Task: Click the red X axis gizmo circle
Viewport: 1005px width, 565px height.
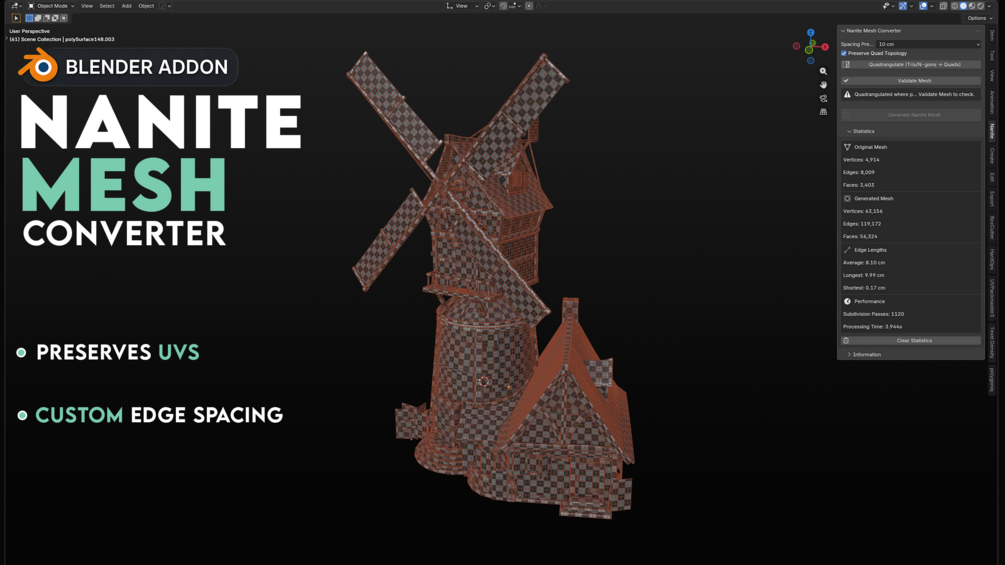Action: tap(825, 47)
